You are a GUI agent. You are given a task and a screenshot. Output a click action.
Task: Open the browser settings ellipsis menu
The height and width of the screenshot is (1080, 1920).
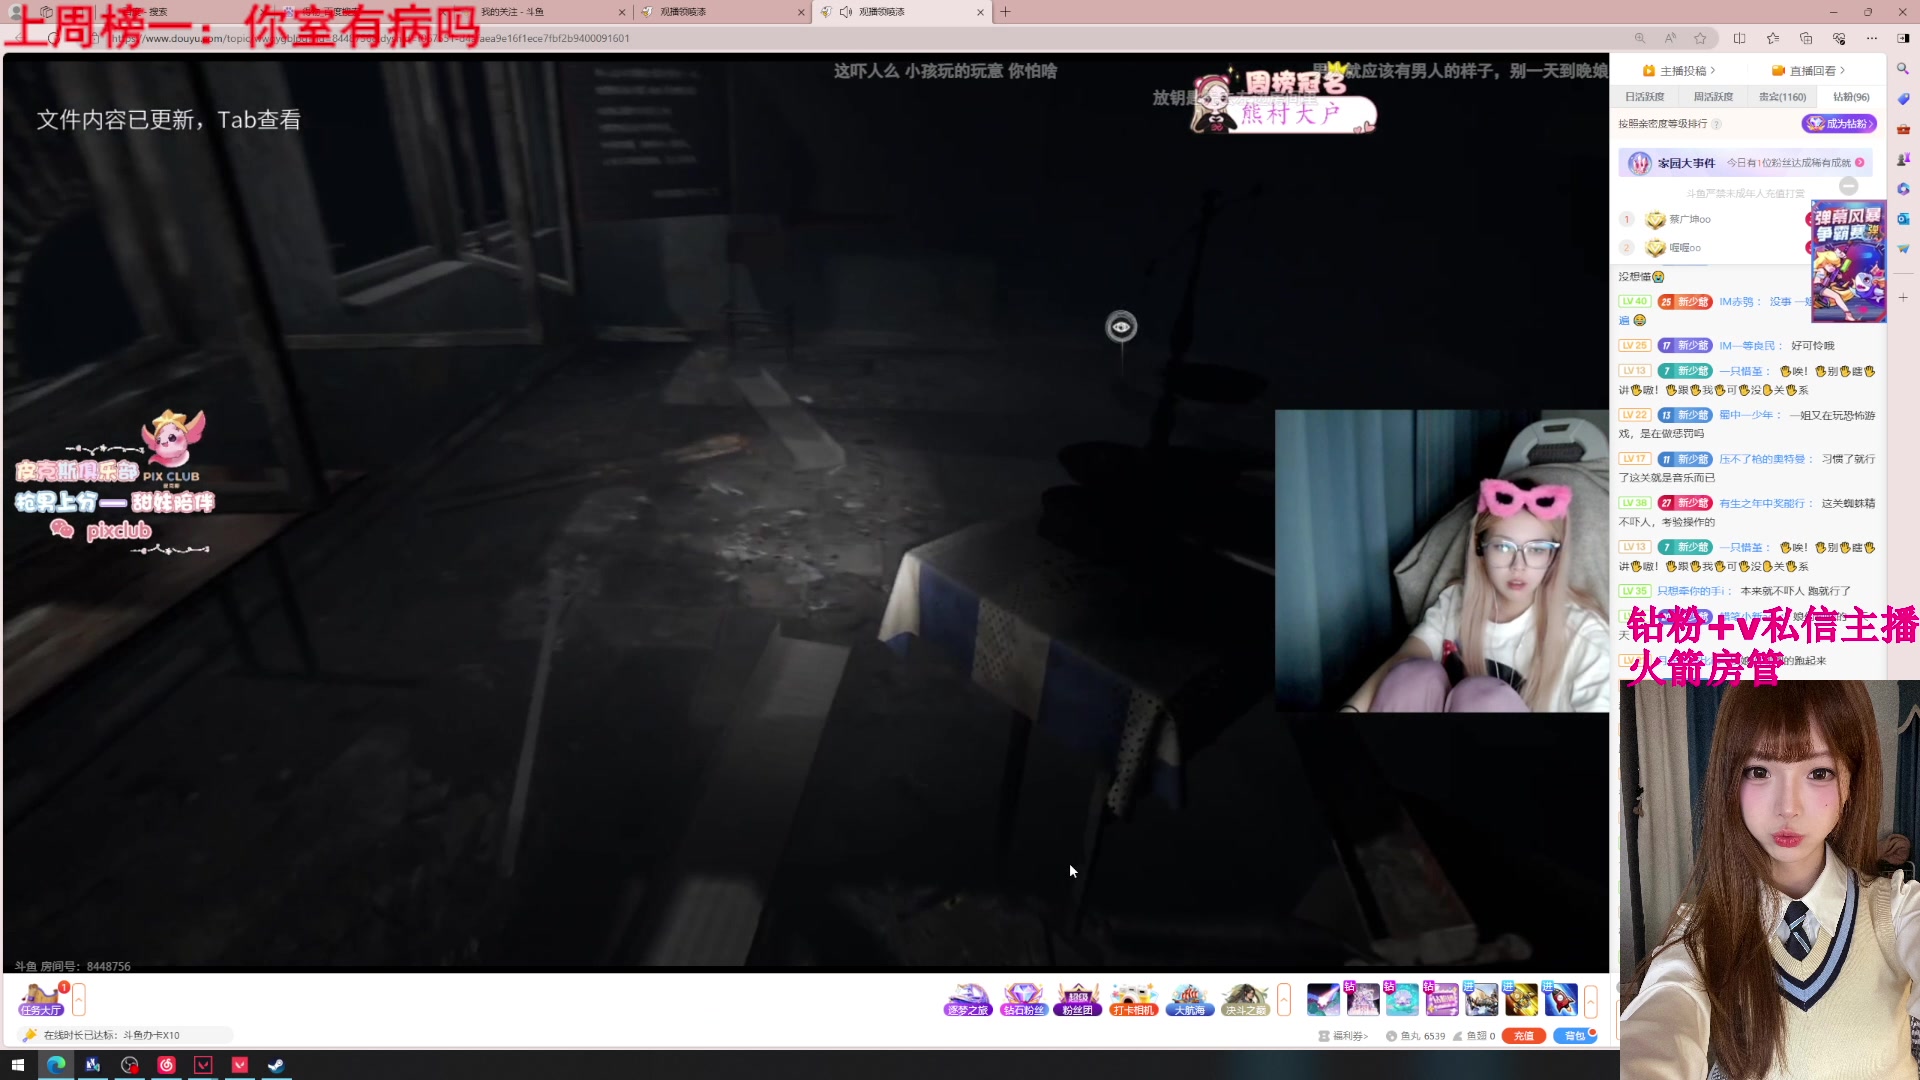point(1872,38)
